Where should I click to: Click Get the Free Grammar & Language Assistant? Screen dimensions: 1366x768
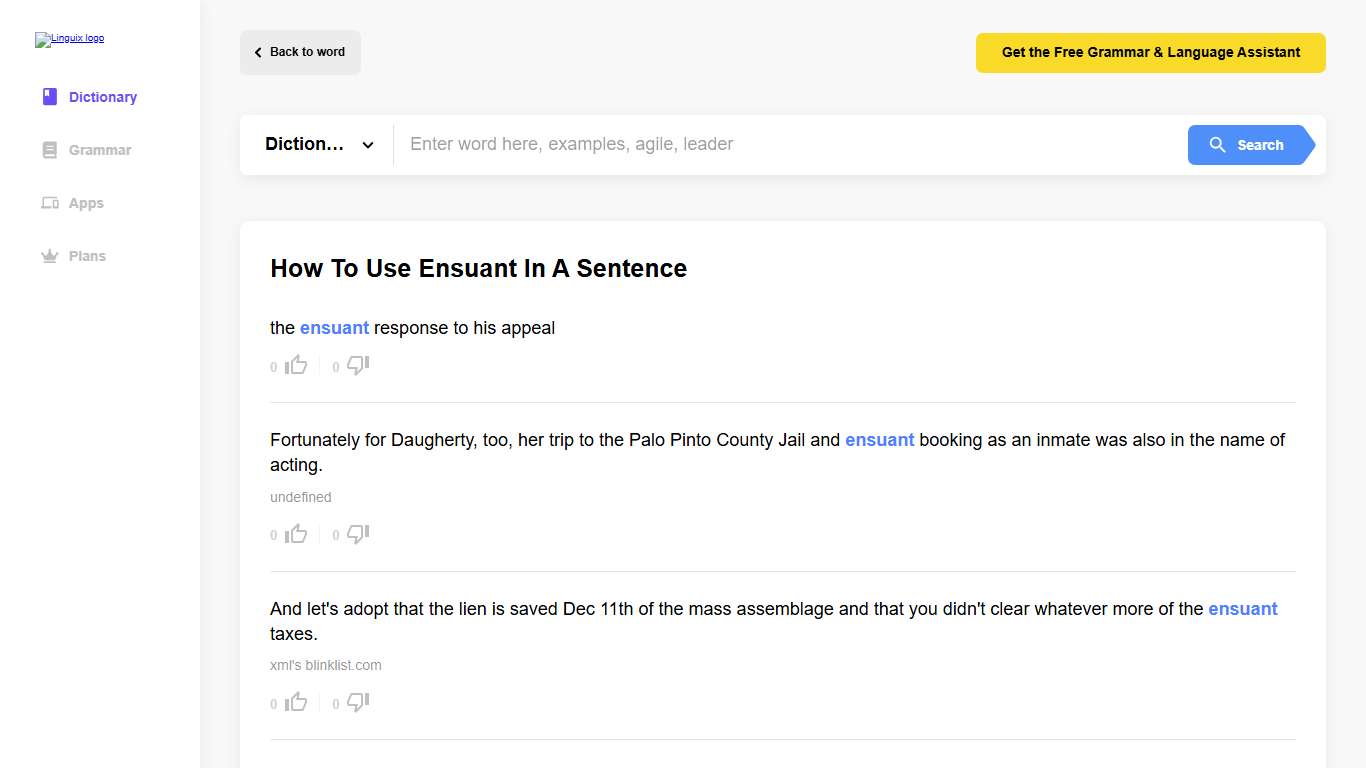click(1150, 52)
